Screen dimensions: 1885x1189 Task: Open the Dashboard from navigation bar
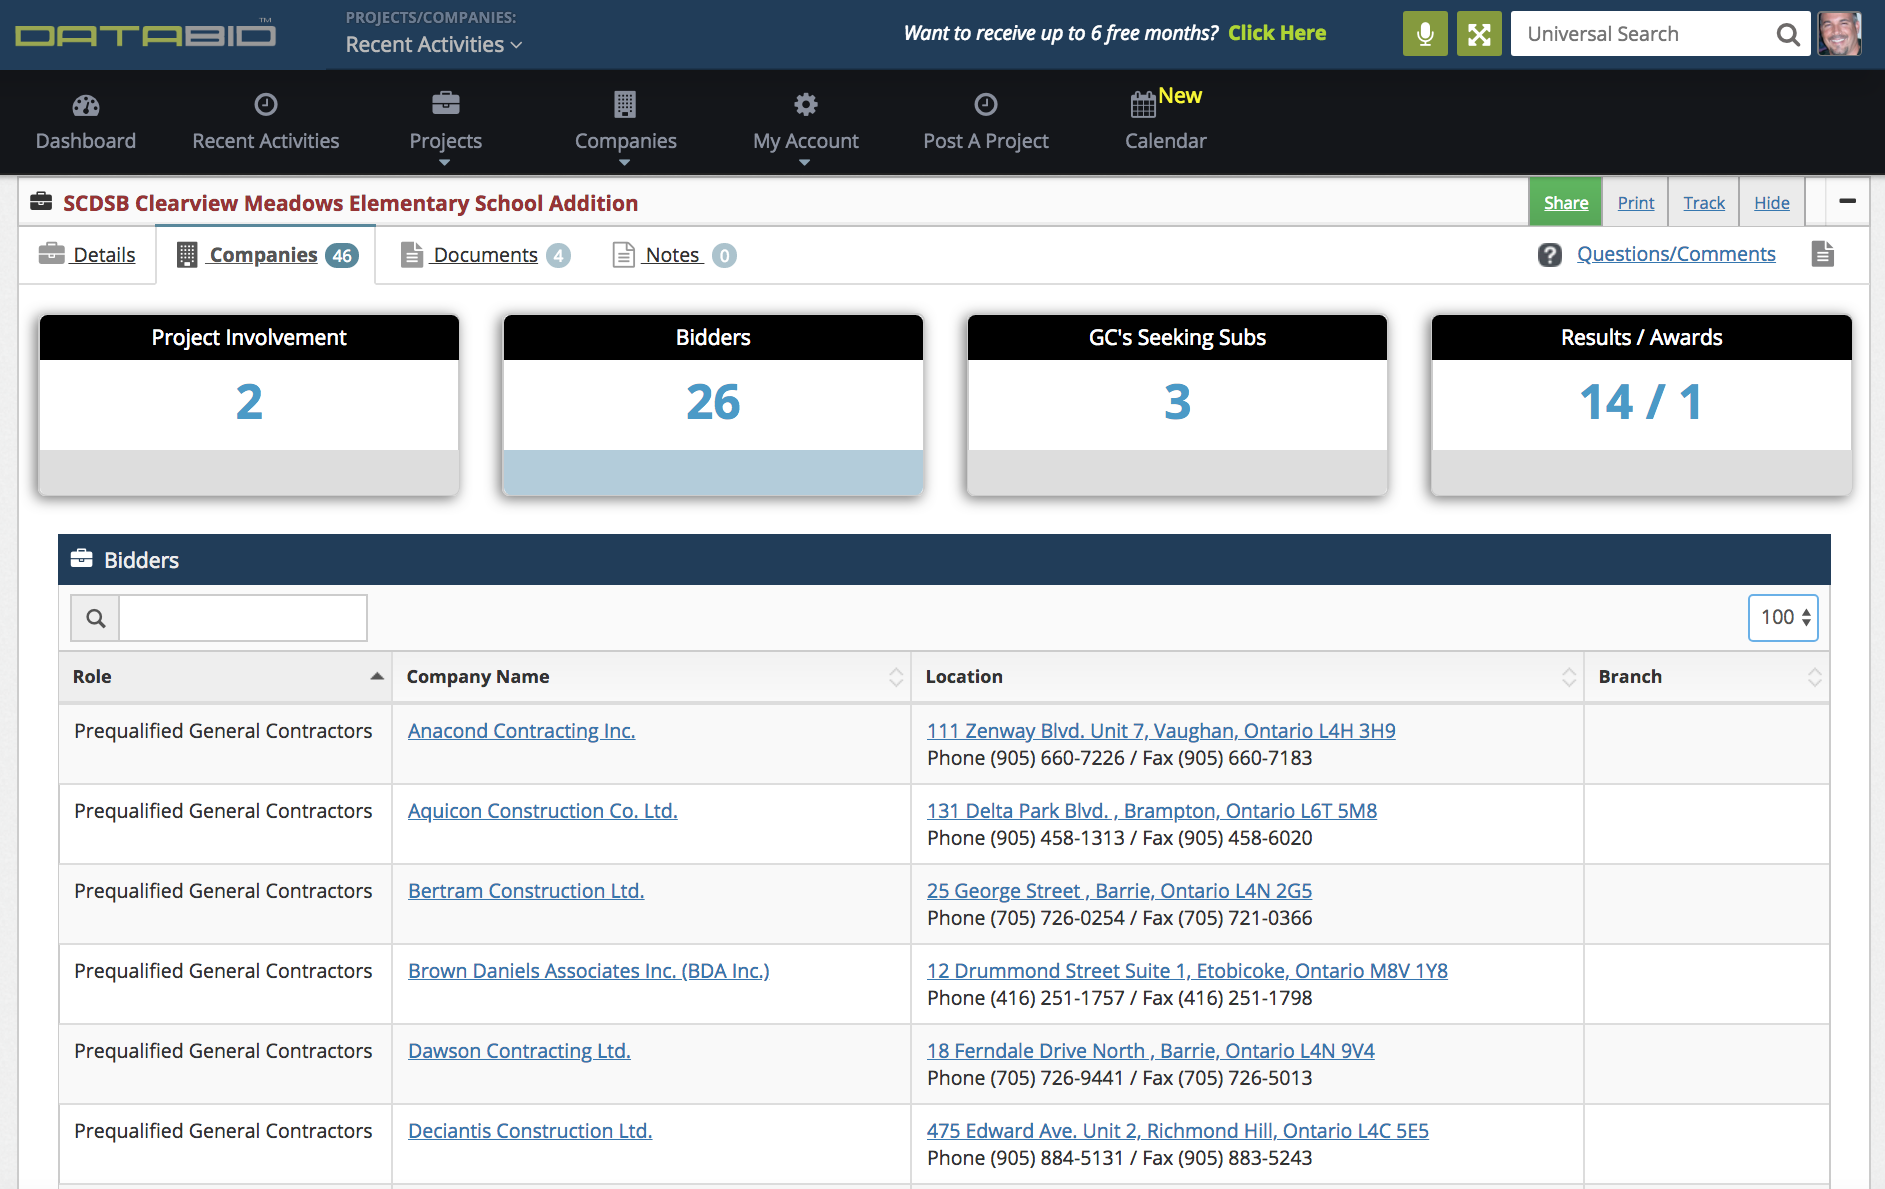(86, 122)
